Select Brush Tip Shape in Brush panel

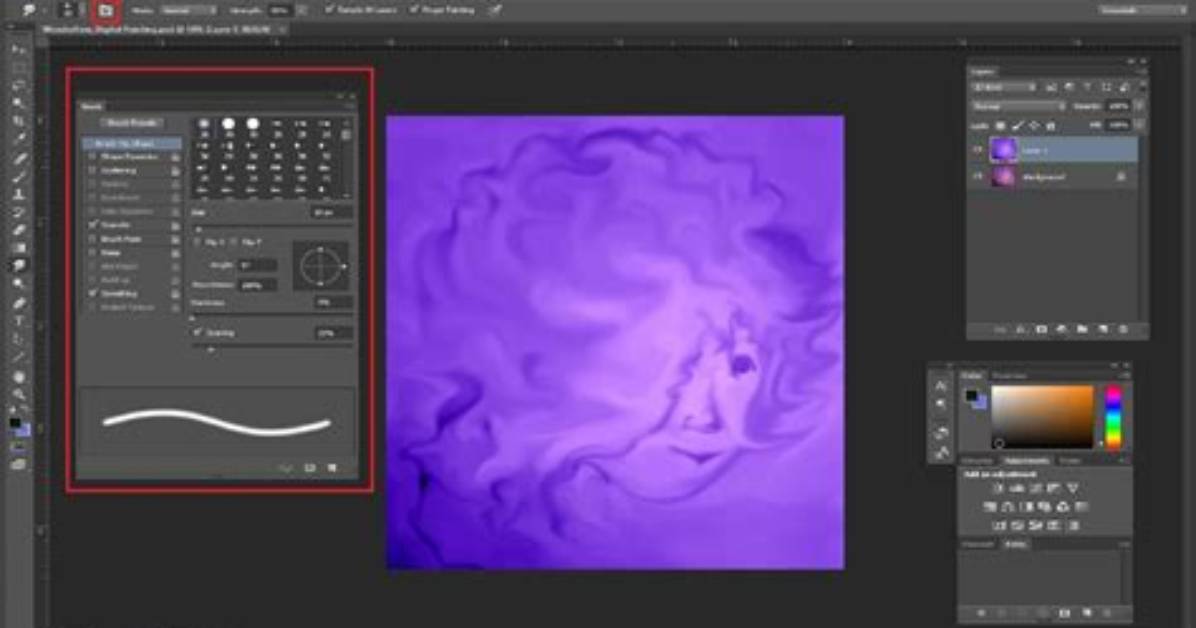tap(133, 143)
